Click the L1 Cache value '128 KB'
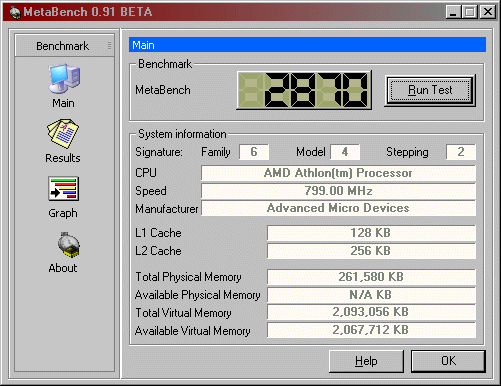The image size is (501, 386). [x=371, y=233]
